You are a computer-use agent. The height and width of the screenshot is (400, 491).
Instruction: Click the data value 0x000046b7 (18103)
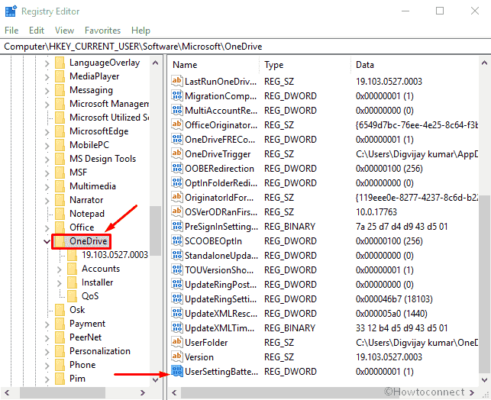(x=394, y=299)
